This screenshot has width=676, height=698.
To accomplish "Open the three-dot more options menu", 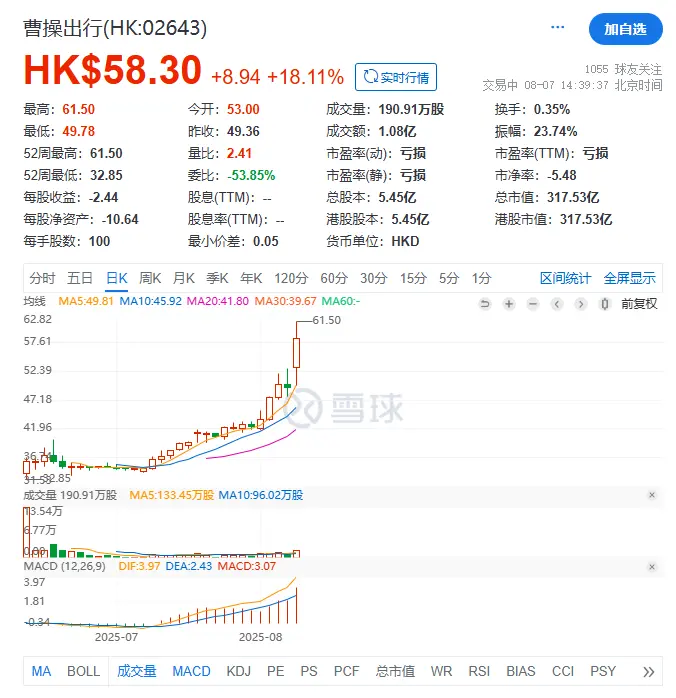I will pyautogui.click(x=557, y=27).
